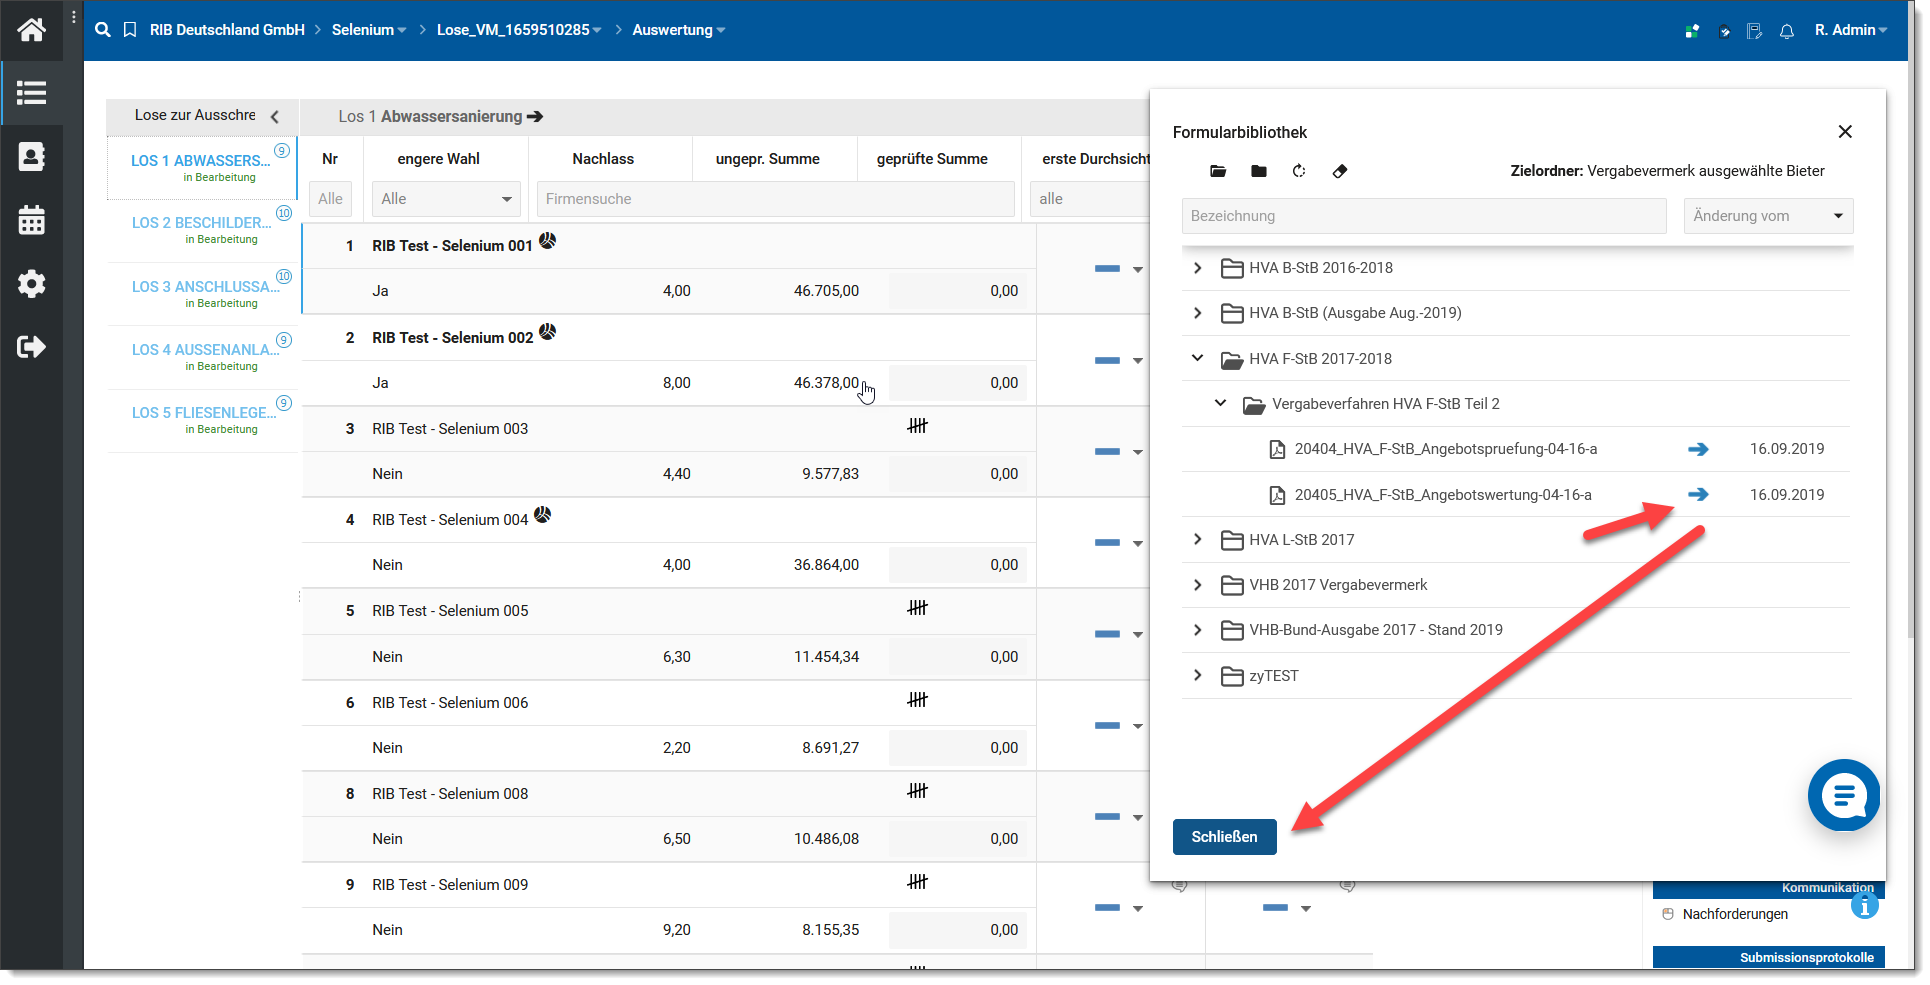
Task: Open the 20405_HVA_F-StB_Angebotswertung-04-16-a document
Action: [x=1443, y=494]
